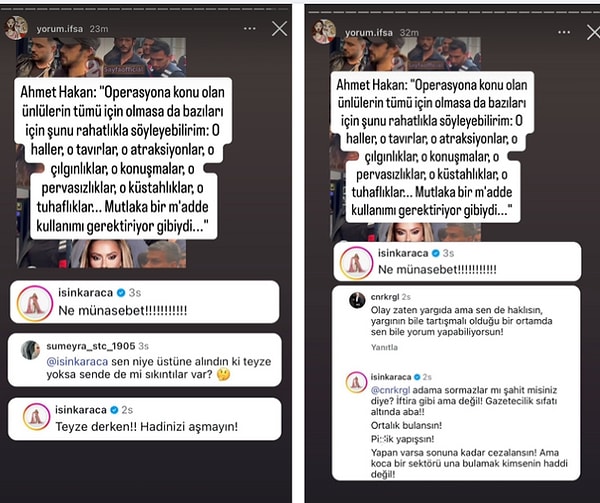Click Yanıtla under cnrkrgl's comment
The width and height of the screenshot is (600, 503).
point(384,347)
